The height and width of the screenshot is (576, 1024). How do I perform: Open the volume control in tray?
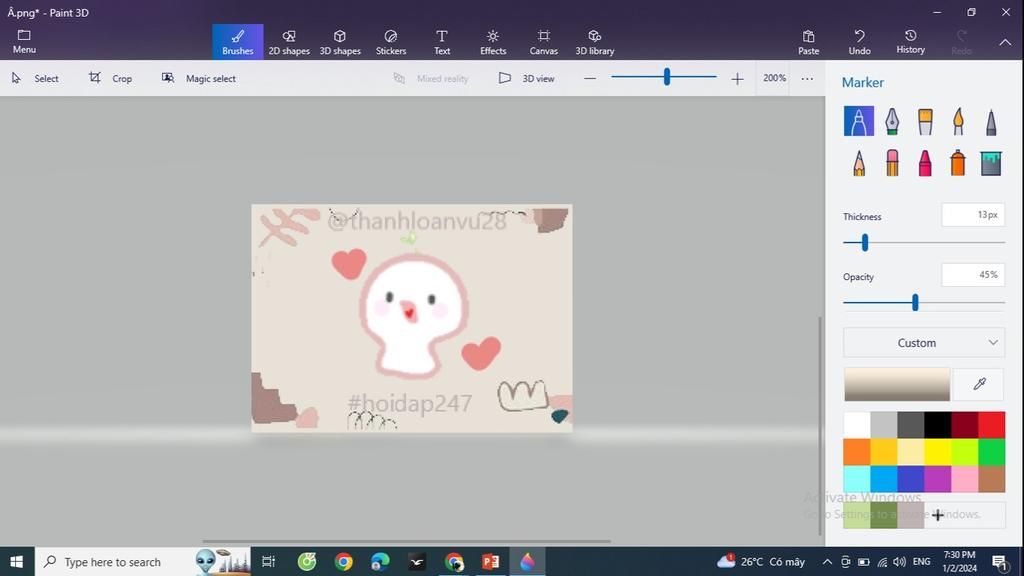pos(899,562)
